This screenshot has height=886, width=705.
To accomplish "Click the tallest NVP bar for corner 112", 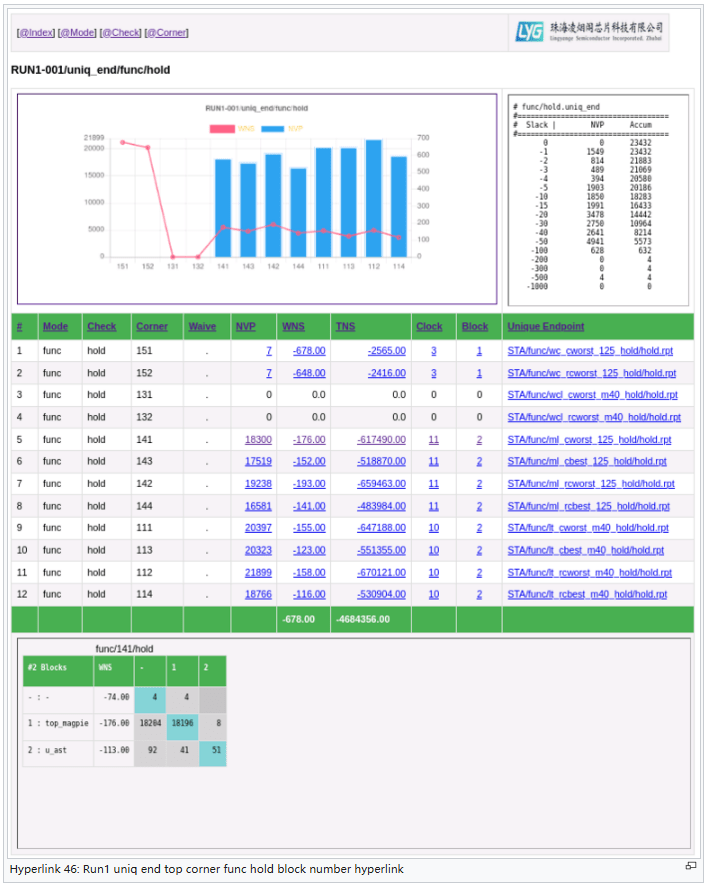I will click(373, 200).
